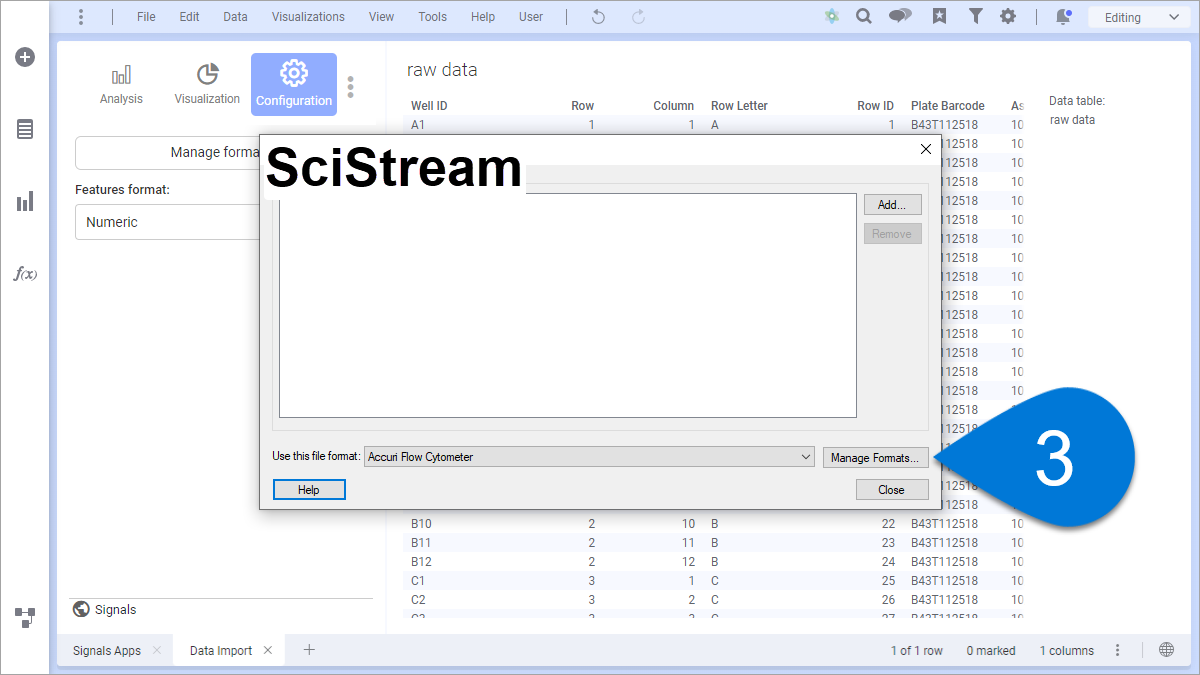Open the comments speech bubble icon
The width and height of the screenshot is (1200, 675).
[900, 17]
